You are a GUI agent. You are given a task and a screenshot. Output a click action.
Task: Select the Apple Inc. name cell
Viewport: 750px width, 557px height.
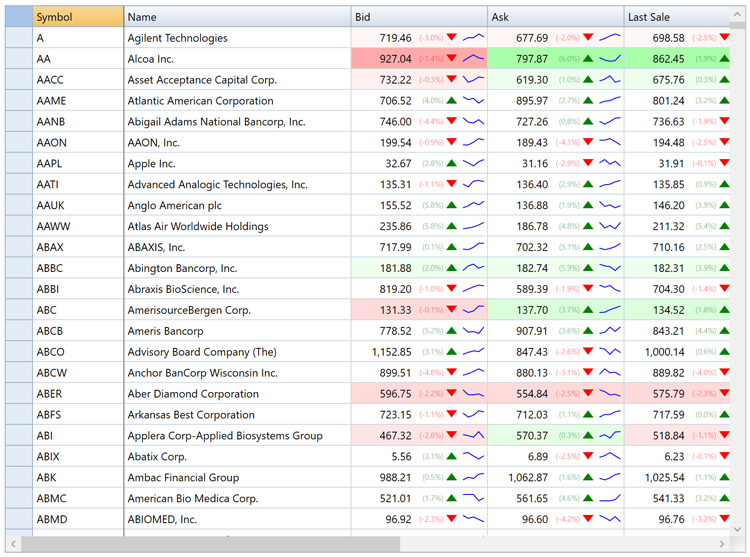(237, 163)
